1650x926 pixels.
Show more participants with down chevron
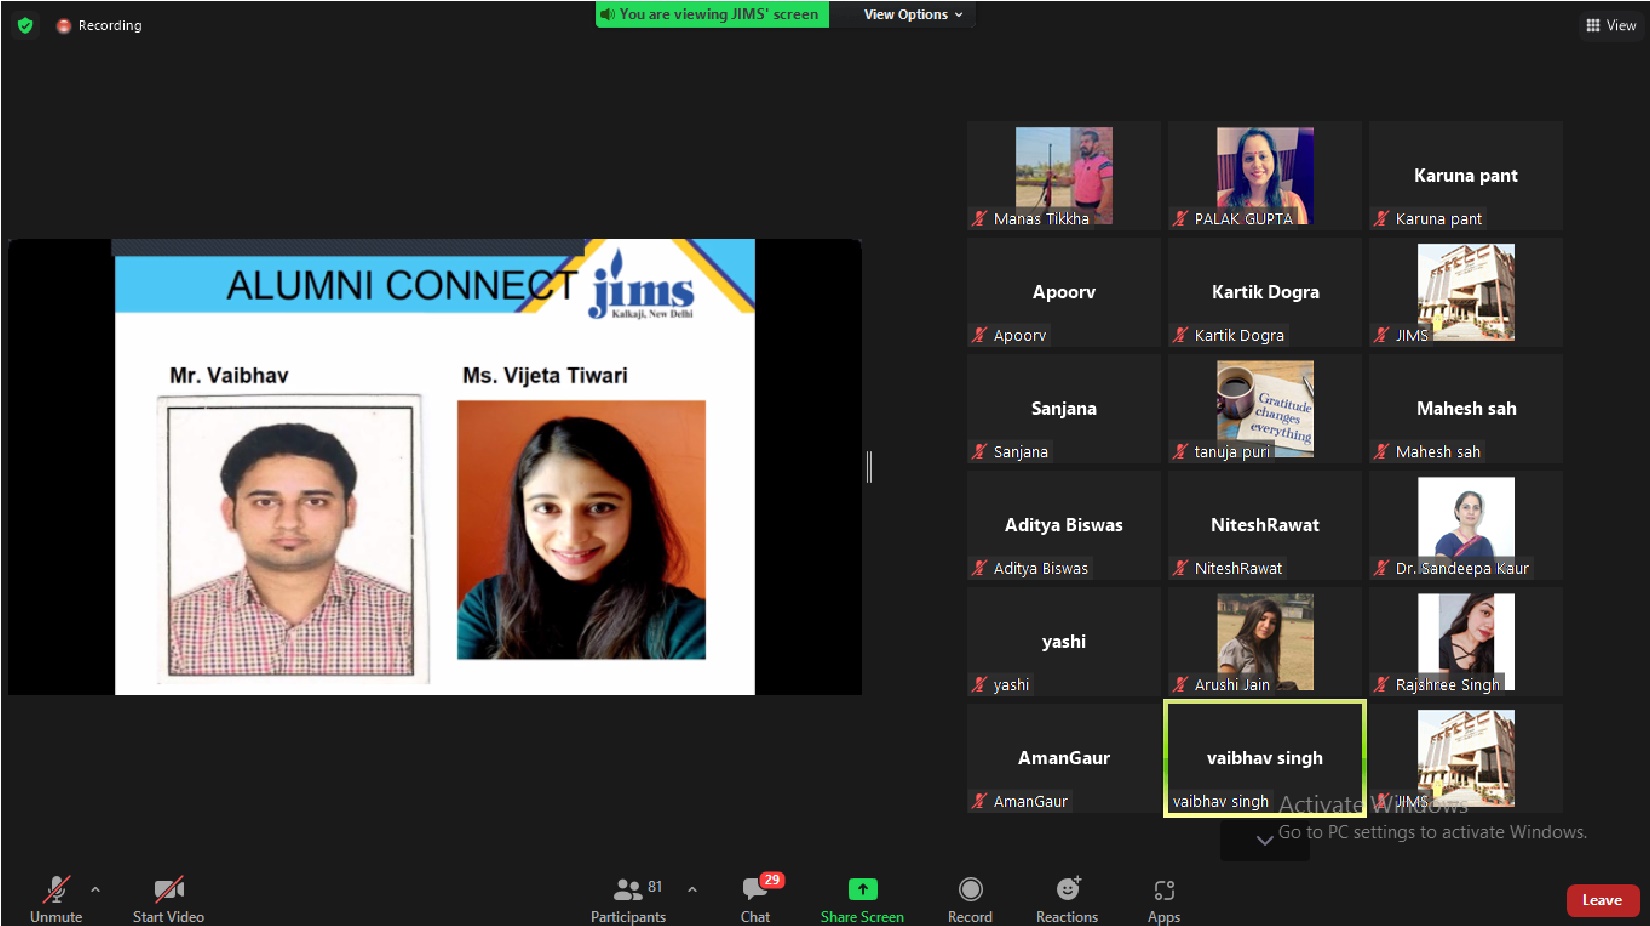click(x=1264, y=841)
